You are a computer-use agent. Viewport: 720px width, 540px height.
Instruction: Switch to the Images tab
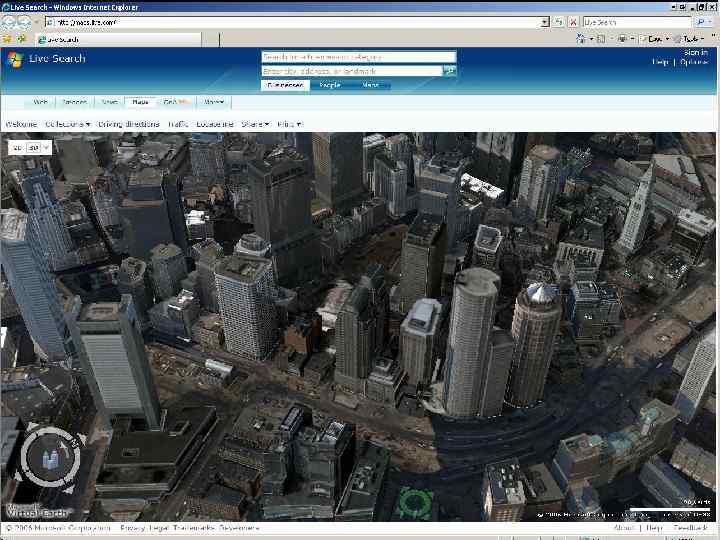(x=74, y=102)
